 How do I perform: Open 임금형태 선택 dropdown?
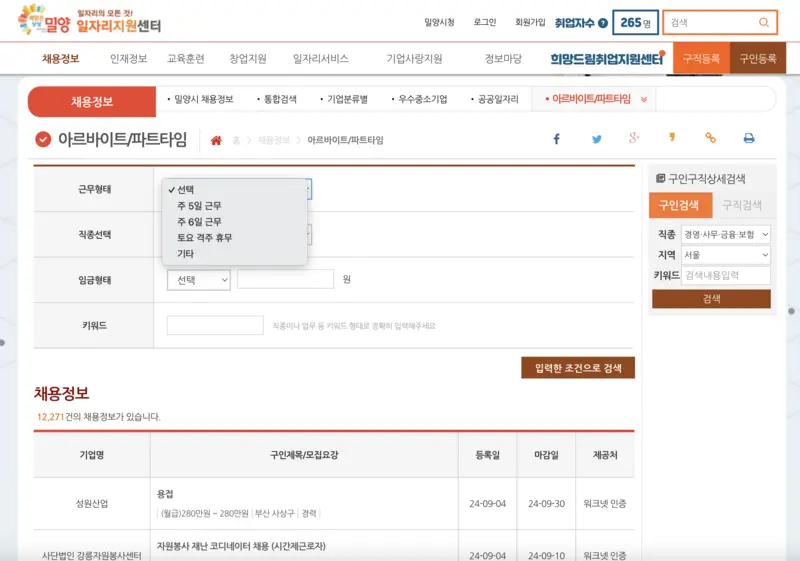pos(198,280)
